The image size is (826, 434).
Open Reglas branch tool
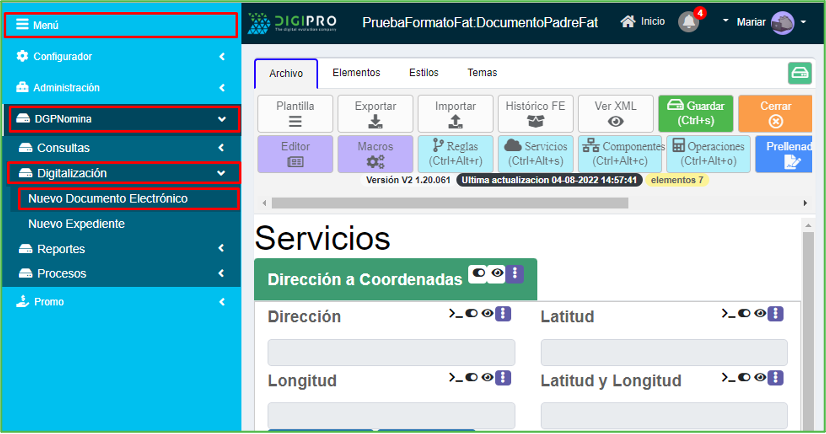pyautogui.click(x=455, y=153)
